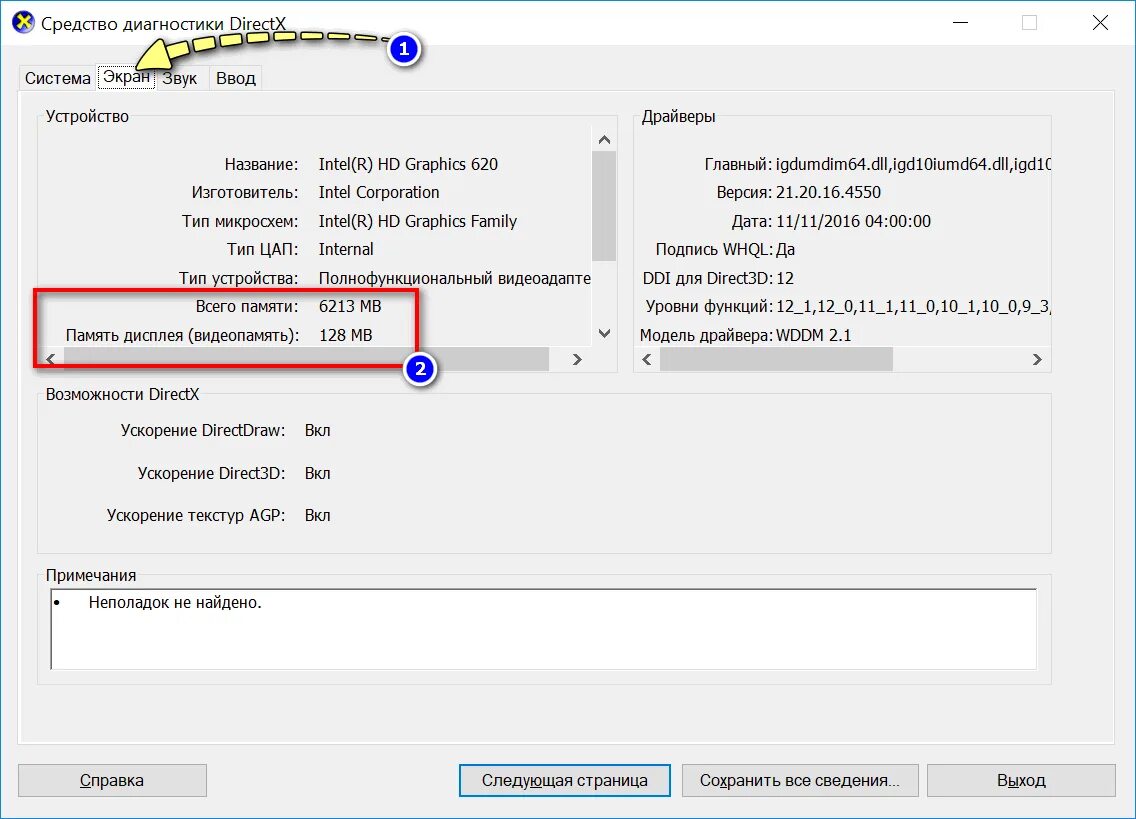Viewport: 1136px width, 819px height.
Task: Go to the Ввод tab
Action: 235,78
